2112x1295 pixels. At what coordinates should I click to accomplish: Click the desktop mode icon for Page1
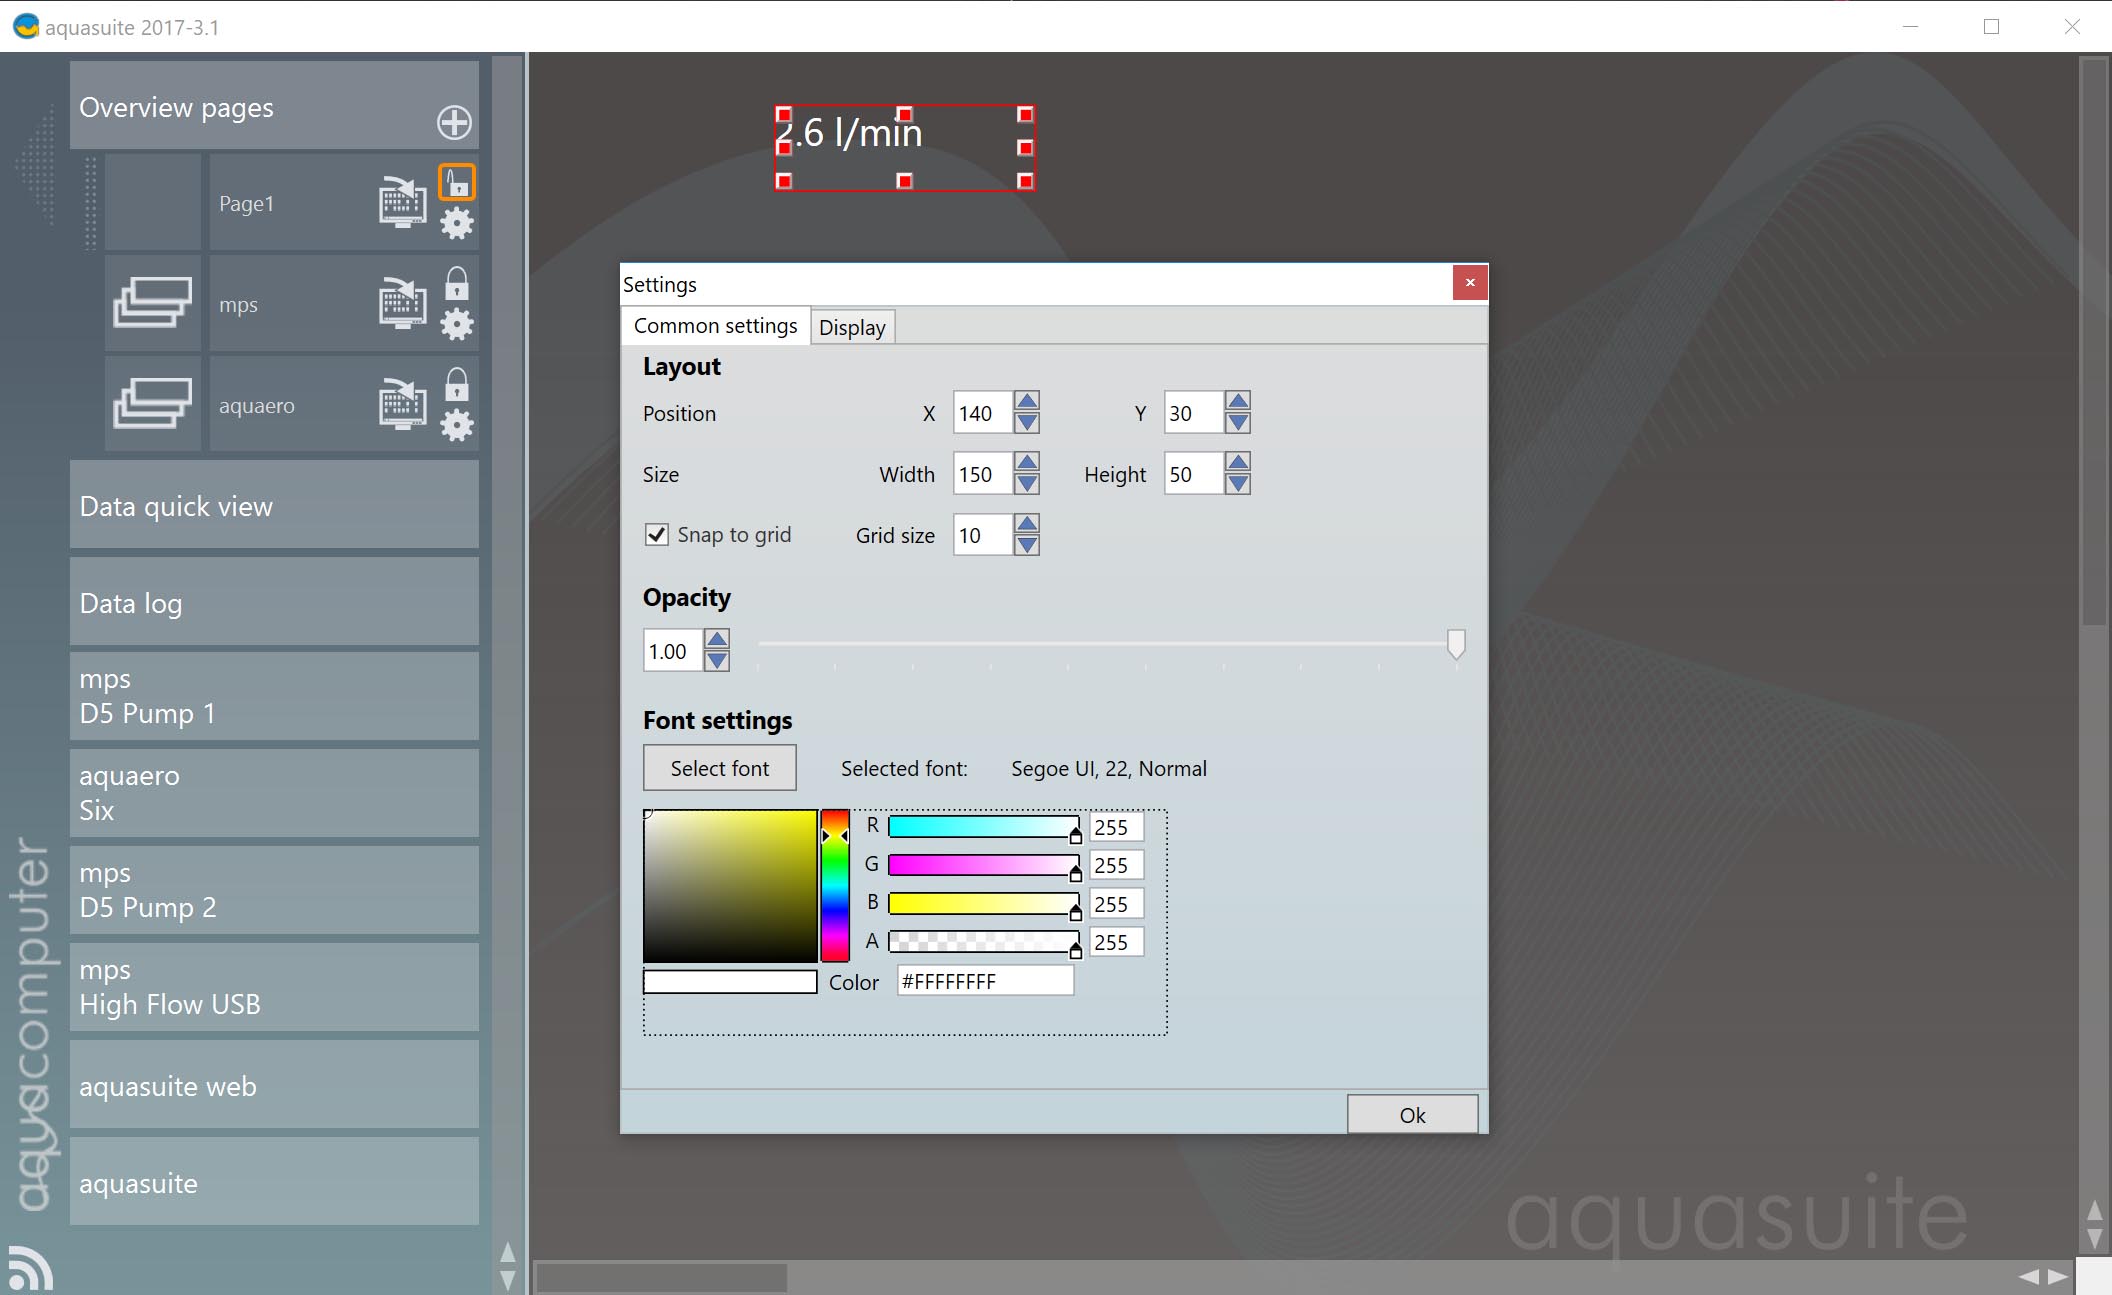[402, 202]
